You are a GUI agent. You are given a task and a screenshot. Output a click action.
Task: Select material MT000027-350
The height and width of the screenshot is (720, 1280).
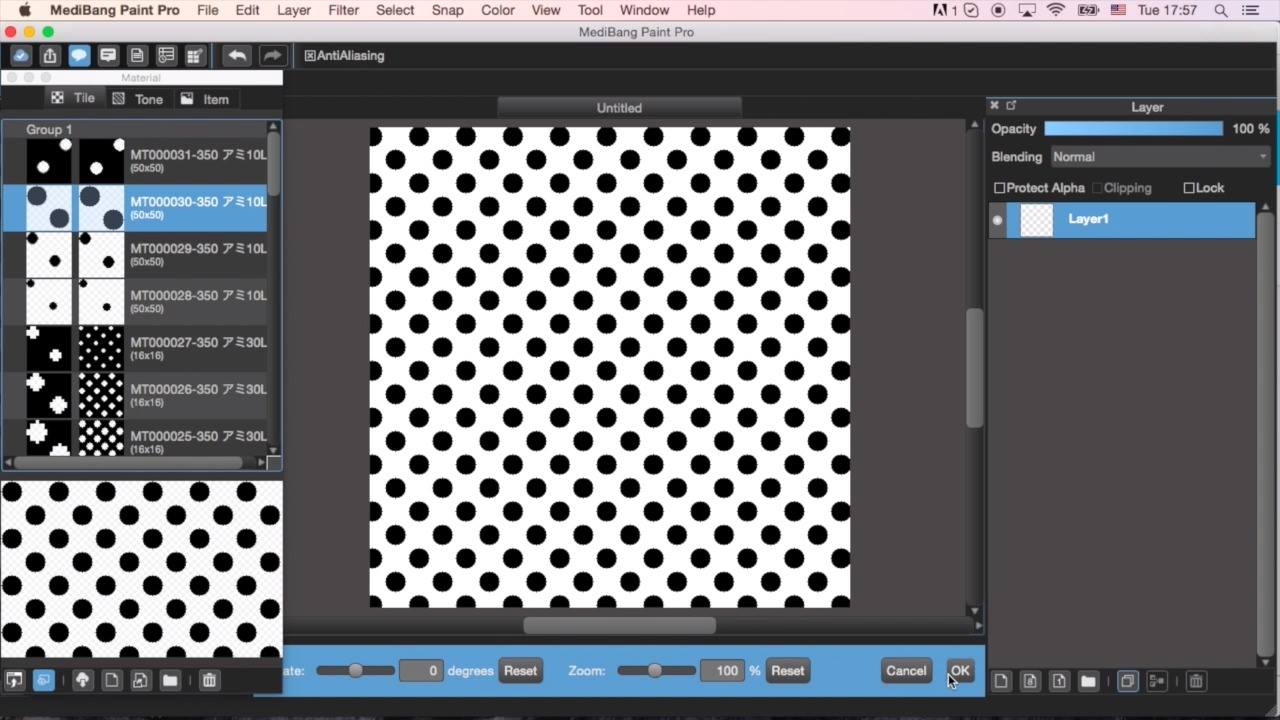point(135,349)
